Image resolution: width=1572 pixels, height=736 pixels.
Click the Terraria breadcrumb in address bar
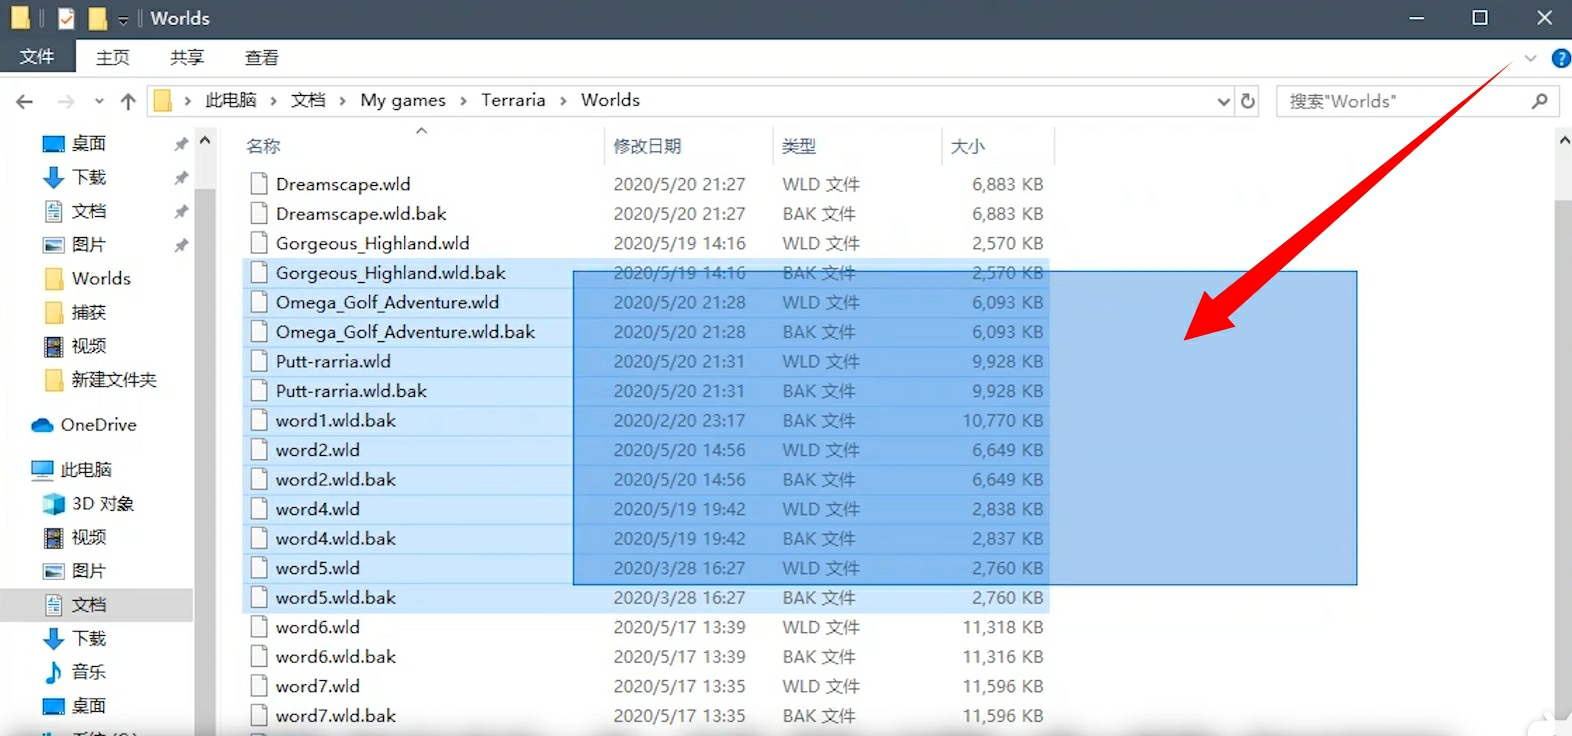coord(513,100)
